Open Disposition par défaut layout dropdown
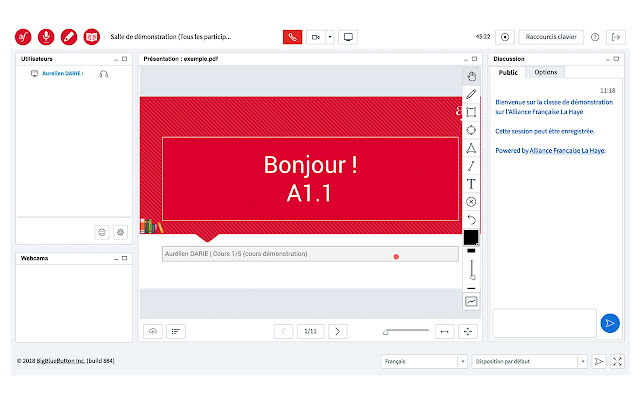The image size is (640, 400). coord(529,362)
